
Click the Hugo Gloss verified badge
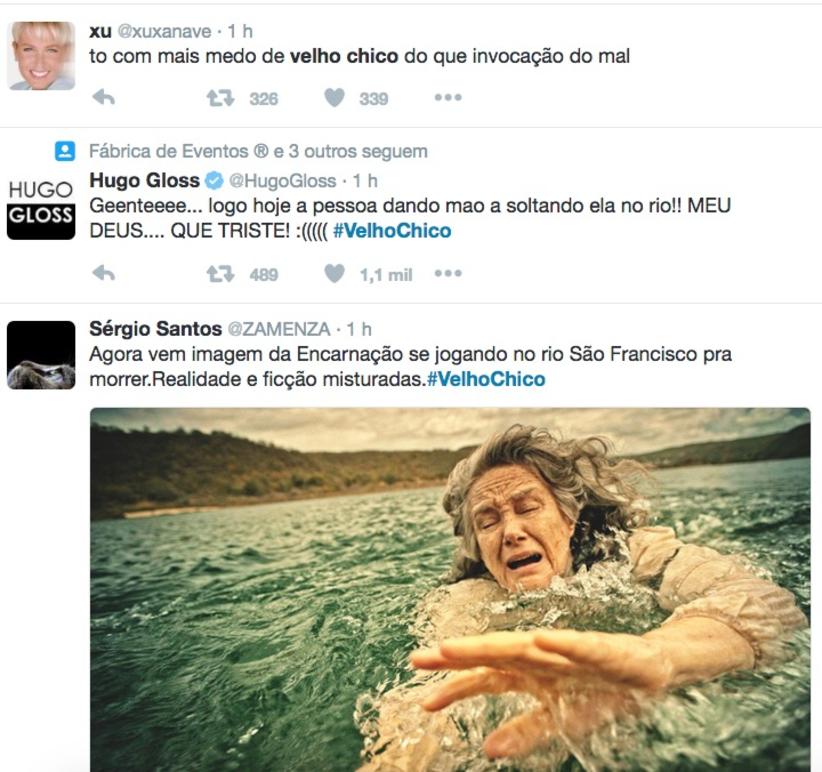[x=214, y=181]
